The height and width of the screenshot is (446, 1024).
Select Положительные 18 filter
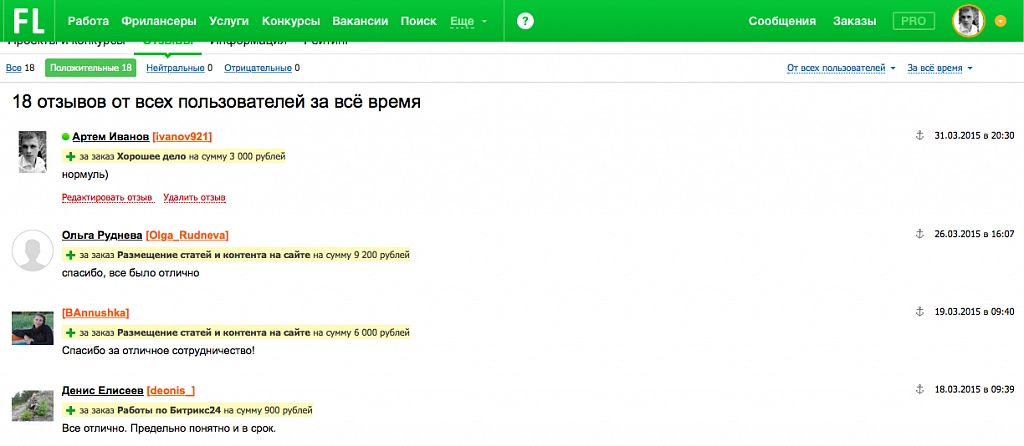tap(91, 67)
